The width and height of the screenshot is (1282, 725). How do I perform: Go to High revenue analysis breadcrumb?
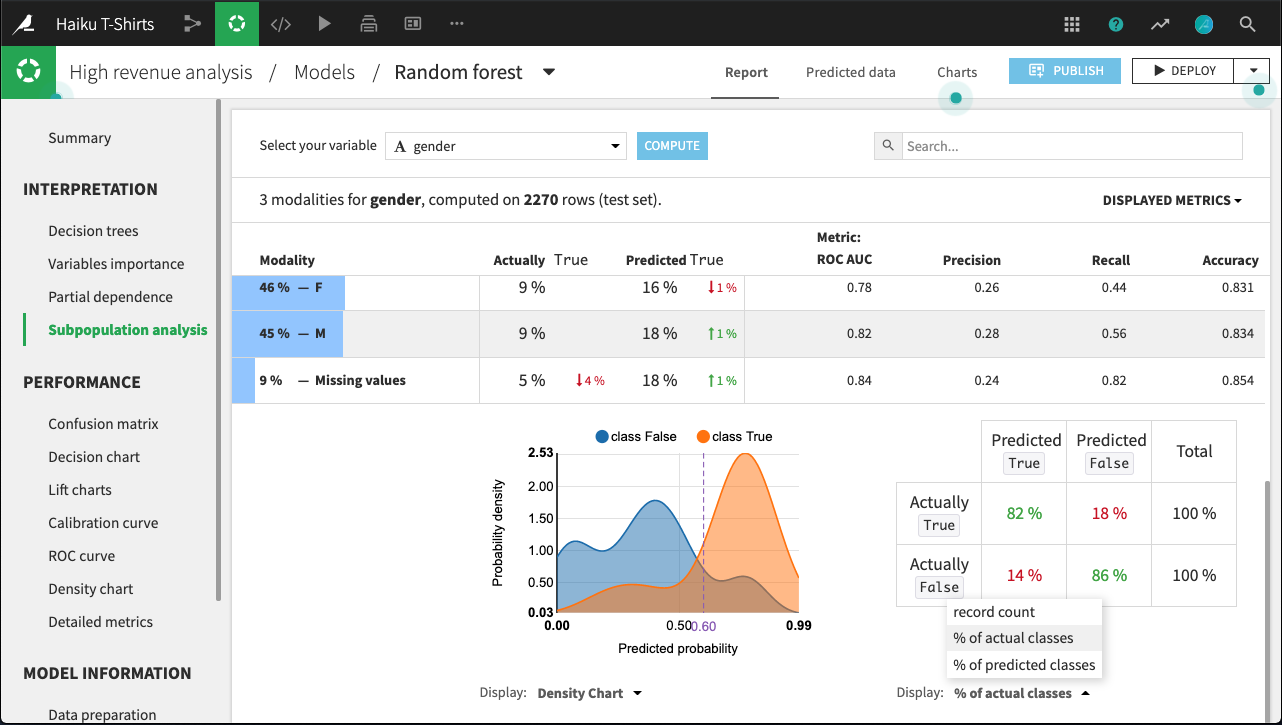coord(161,72)
